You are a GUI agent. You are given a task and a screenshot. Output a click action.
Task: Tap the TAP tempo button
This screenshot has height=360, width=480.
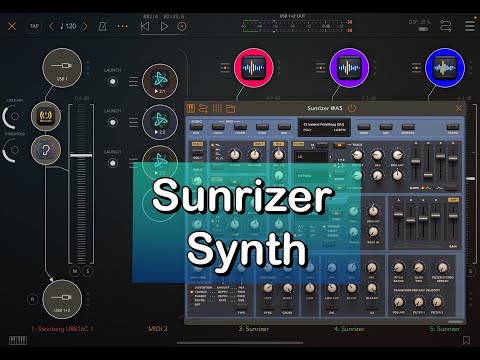34,26
